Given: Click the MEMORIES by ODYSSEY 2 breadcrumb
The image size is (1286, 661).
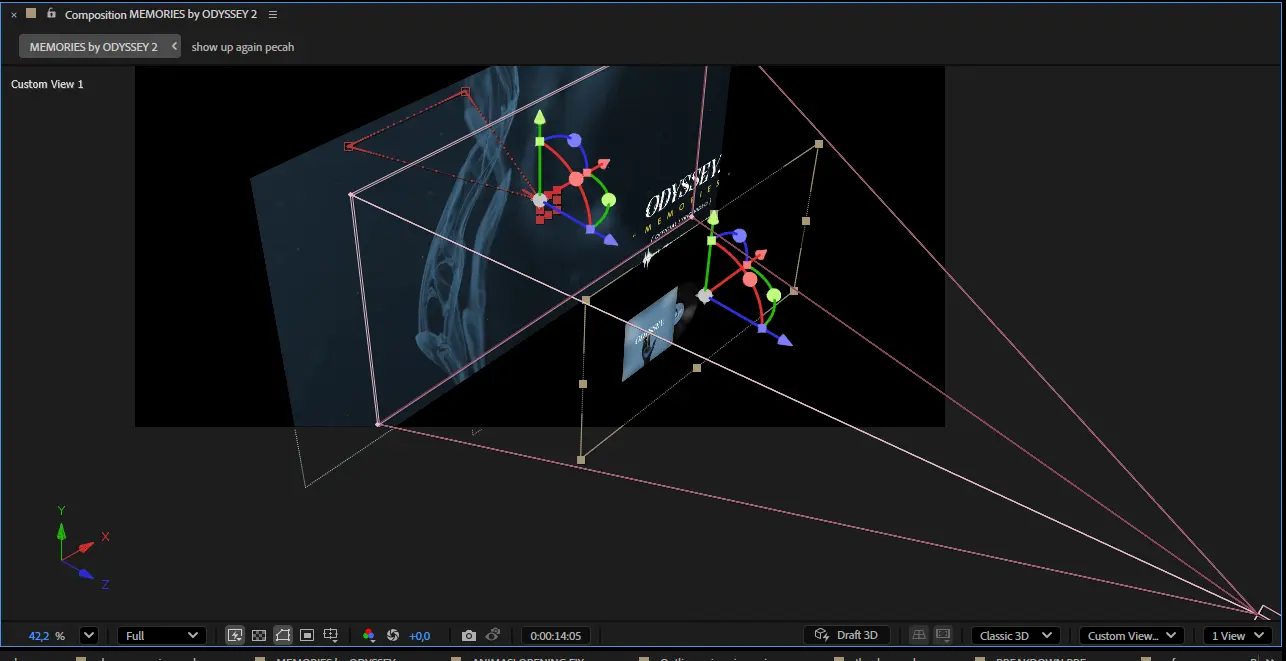Looking at the screenshot, I should click(x=93, y=47).
